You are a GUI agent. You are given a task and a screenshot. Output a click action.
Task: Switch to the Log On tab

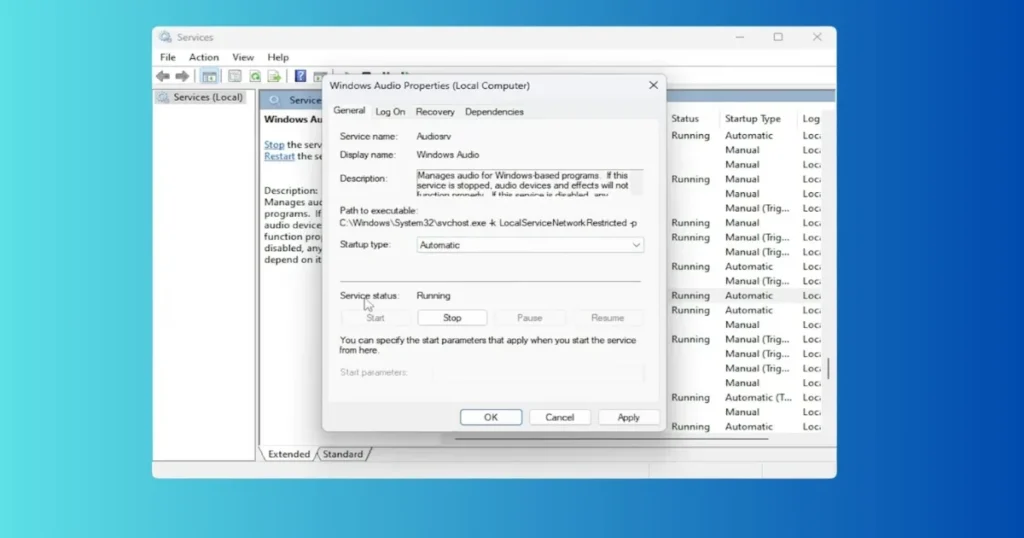click(391, 112)
